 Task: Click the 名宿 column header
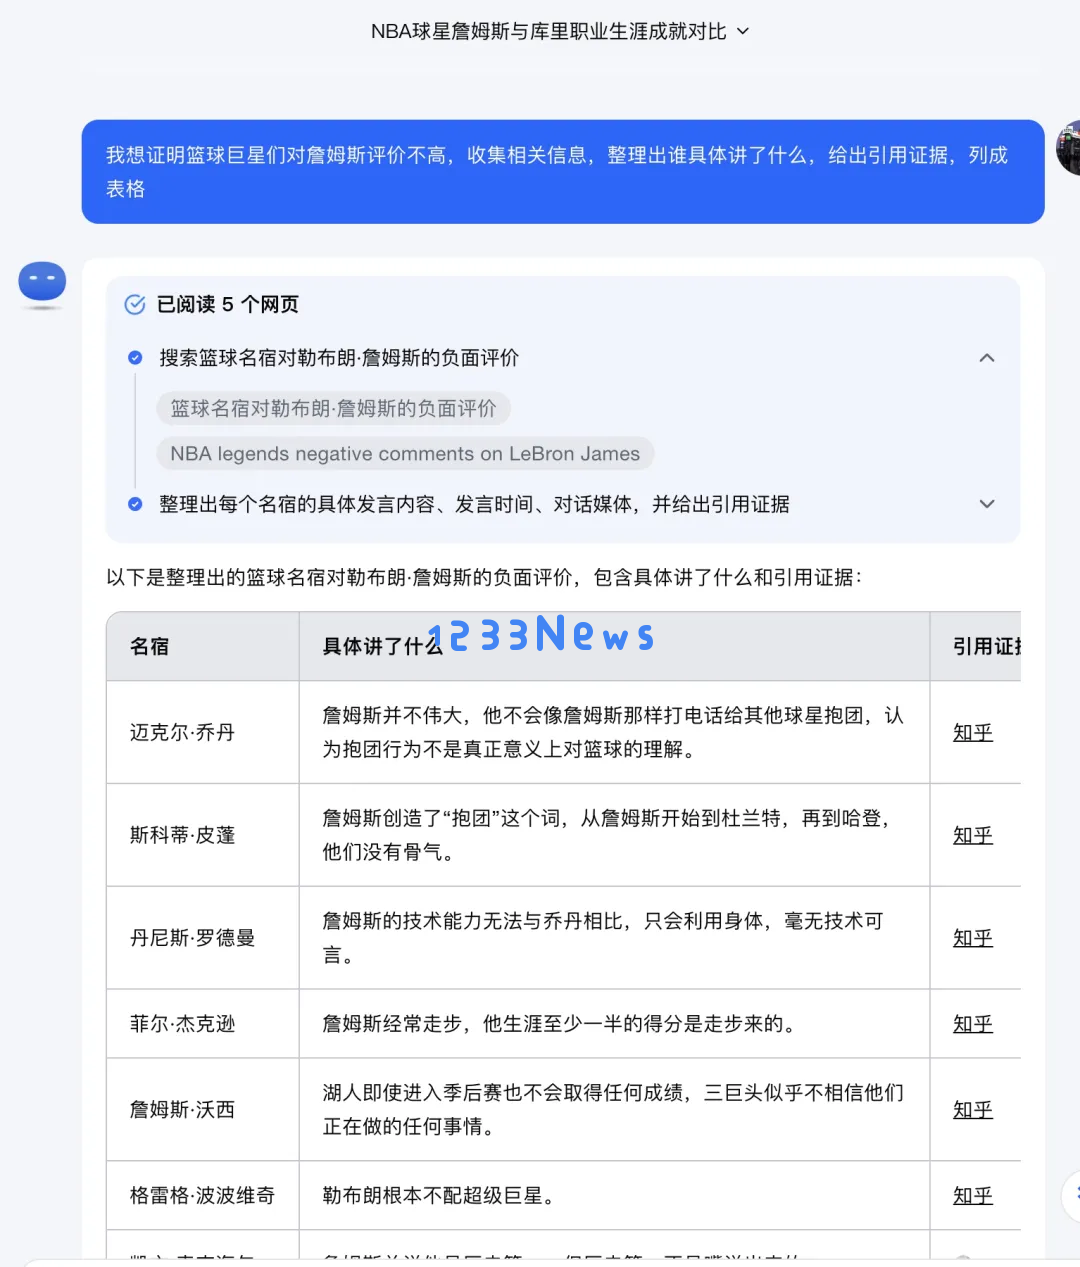click(x=203, y=647)
